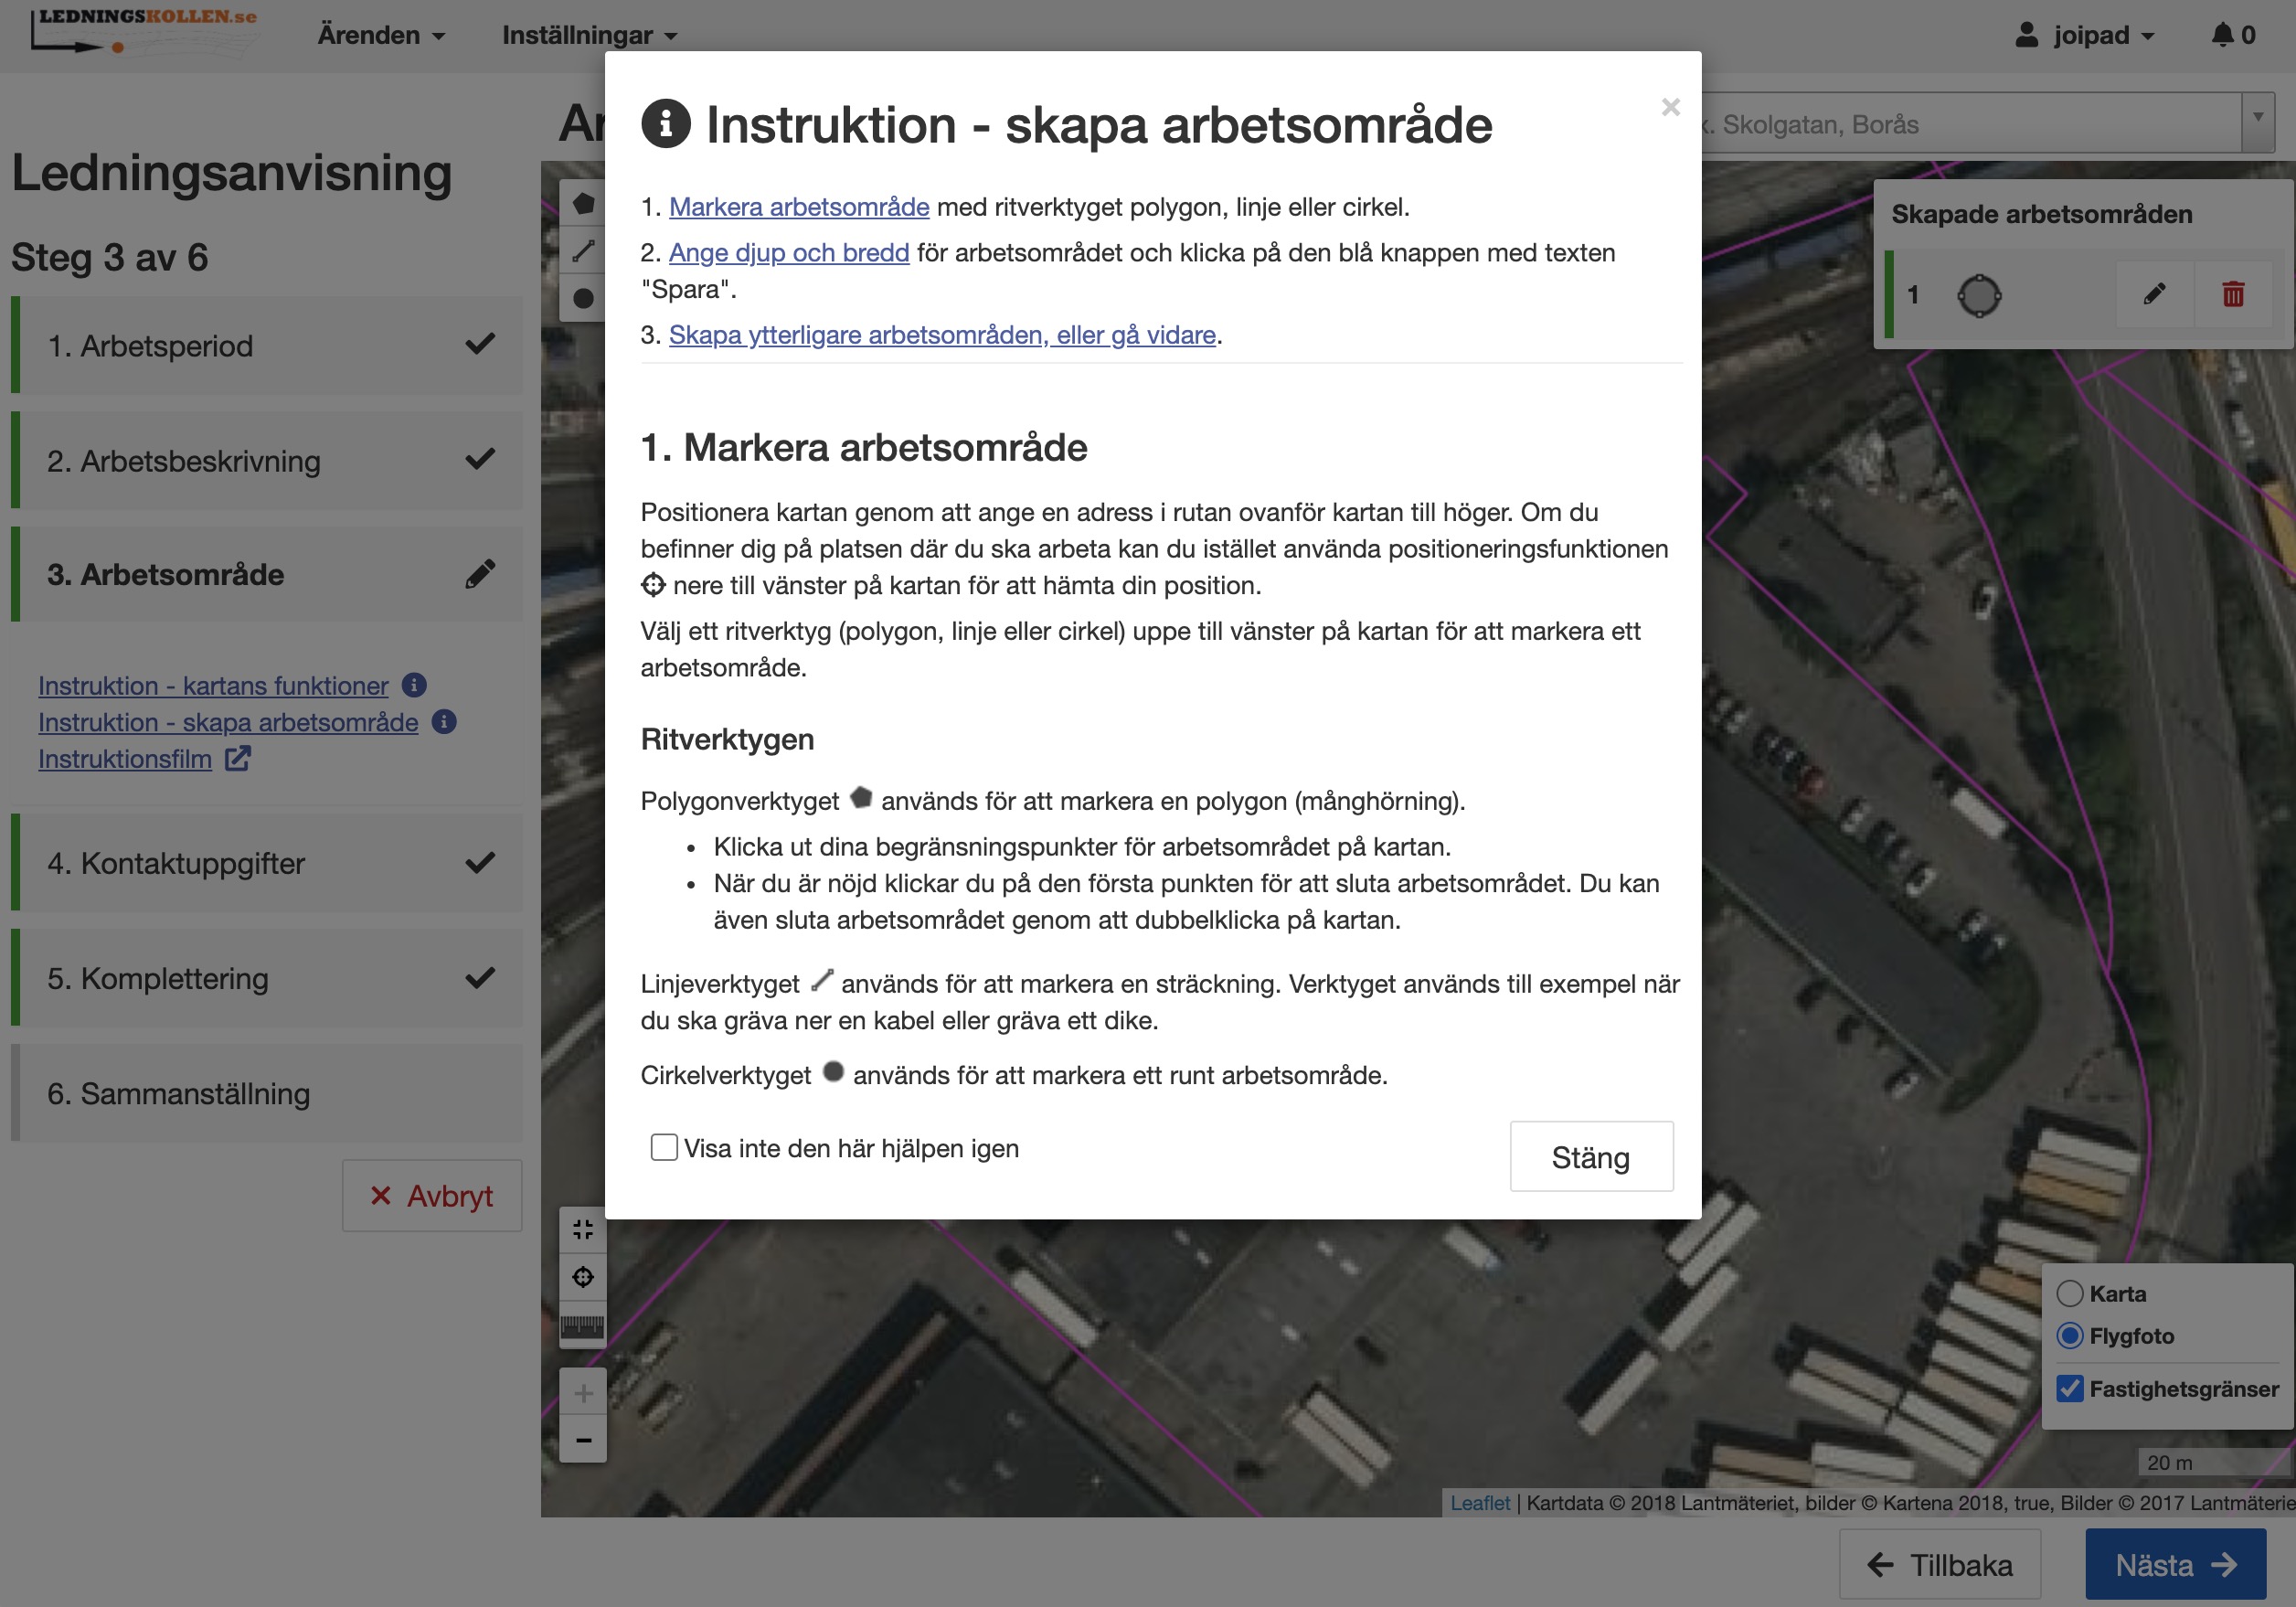Open the Ärenden dropdown menu
Viewport: 2296px width, 1607px height.
pyautogui.click(x=381, y=35)
